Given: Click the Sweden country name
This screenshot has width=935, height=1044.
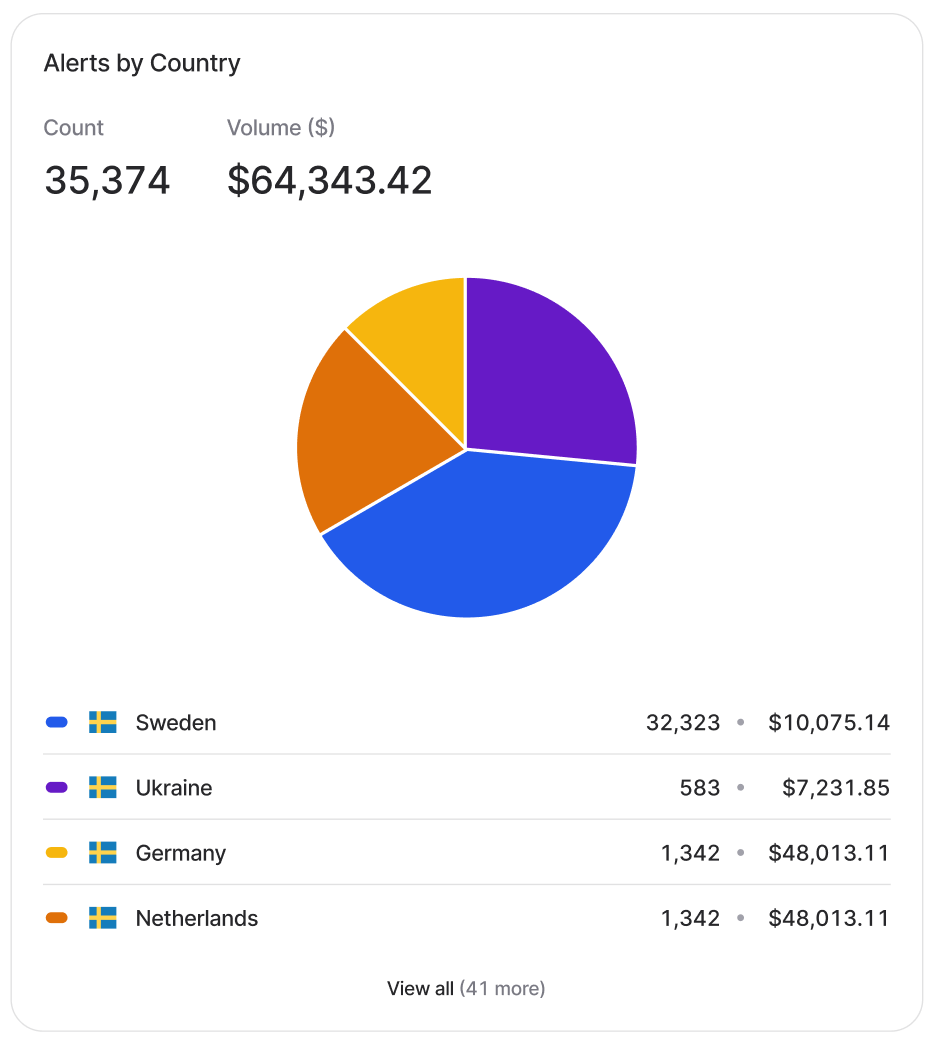Looking at the screenshot, I should click(176, 722).
